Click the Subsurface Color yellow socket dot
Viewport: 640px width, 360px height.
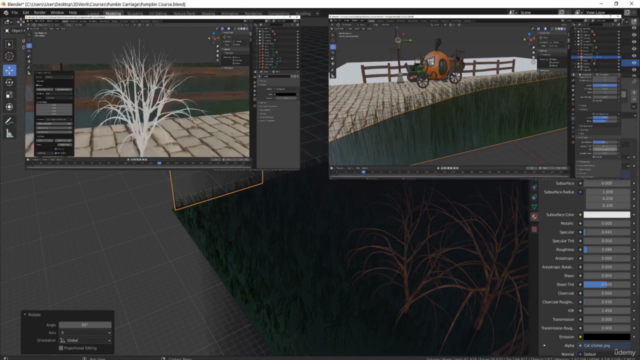[x=580, y=215]
